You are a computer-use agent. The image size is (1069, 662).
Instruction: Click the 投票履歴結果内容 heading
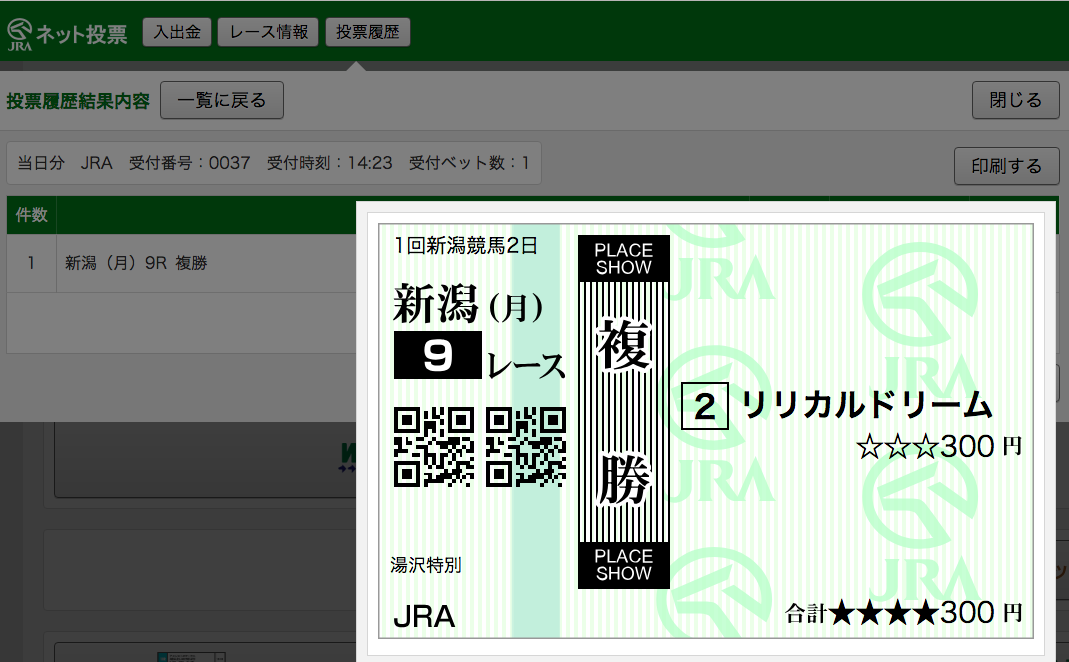78,101
